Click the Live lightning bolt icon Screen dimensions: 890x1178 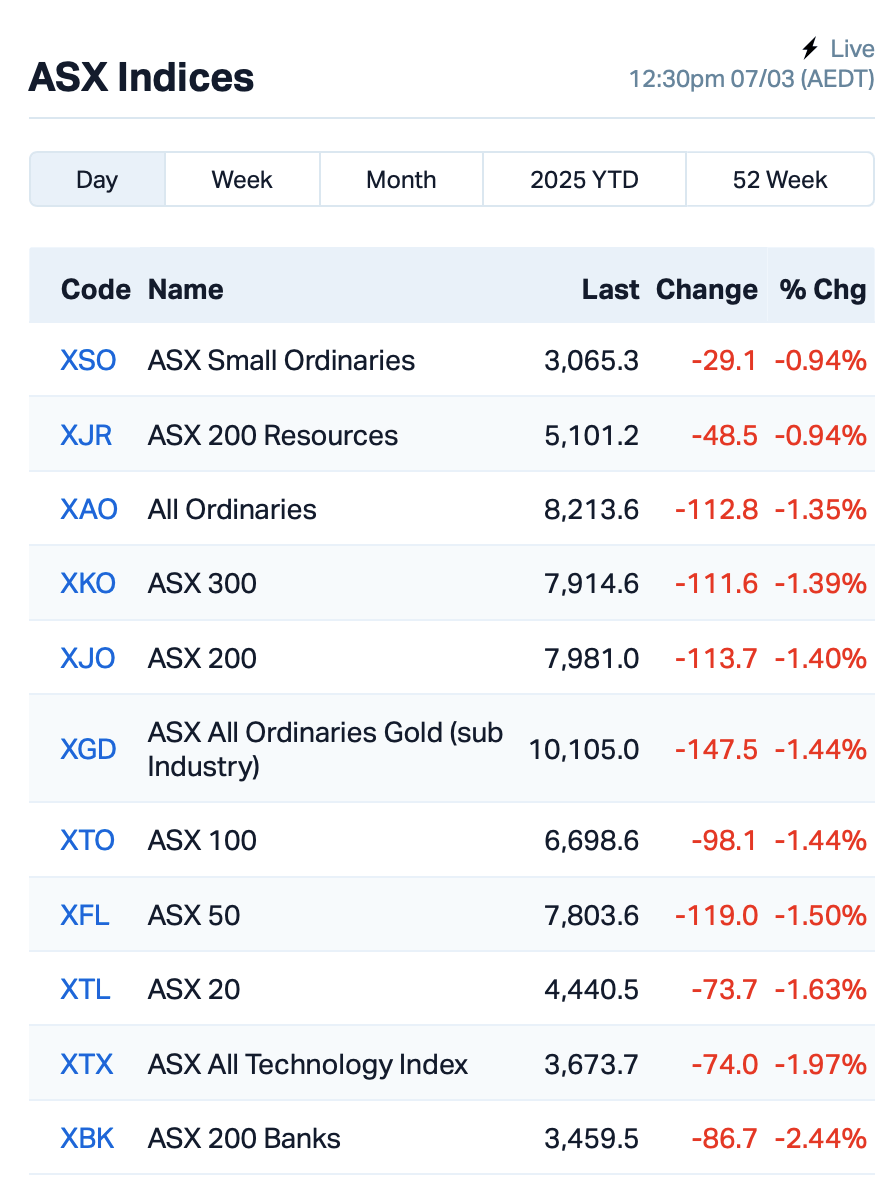[810, 49]
